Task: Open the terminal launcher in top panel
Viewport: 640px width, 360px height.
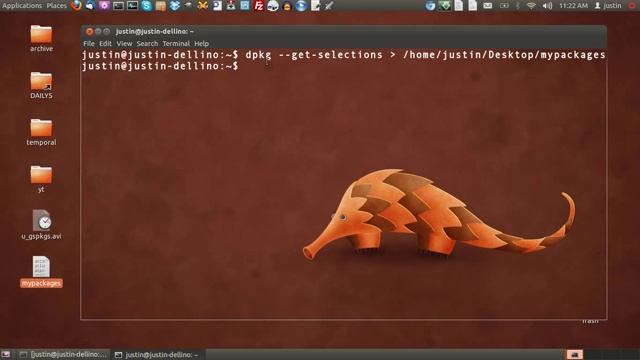Action: 118,6
